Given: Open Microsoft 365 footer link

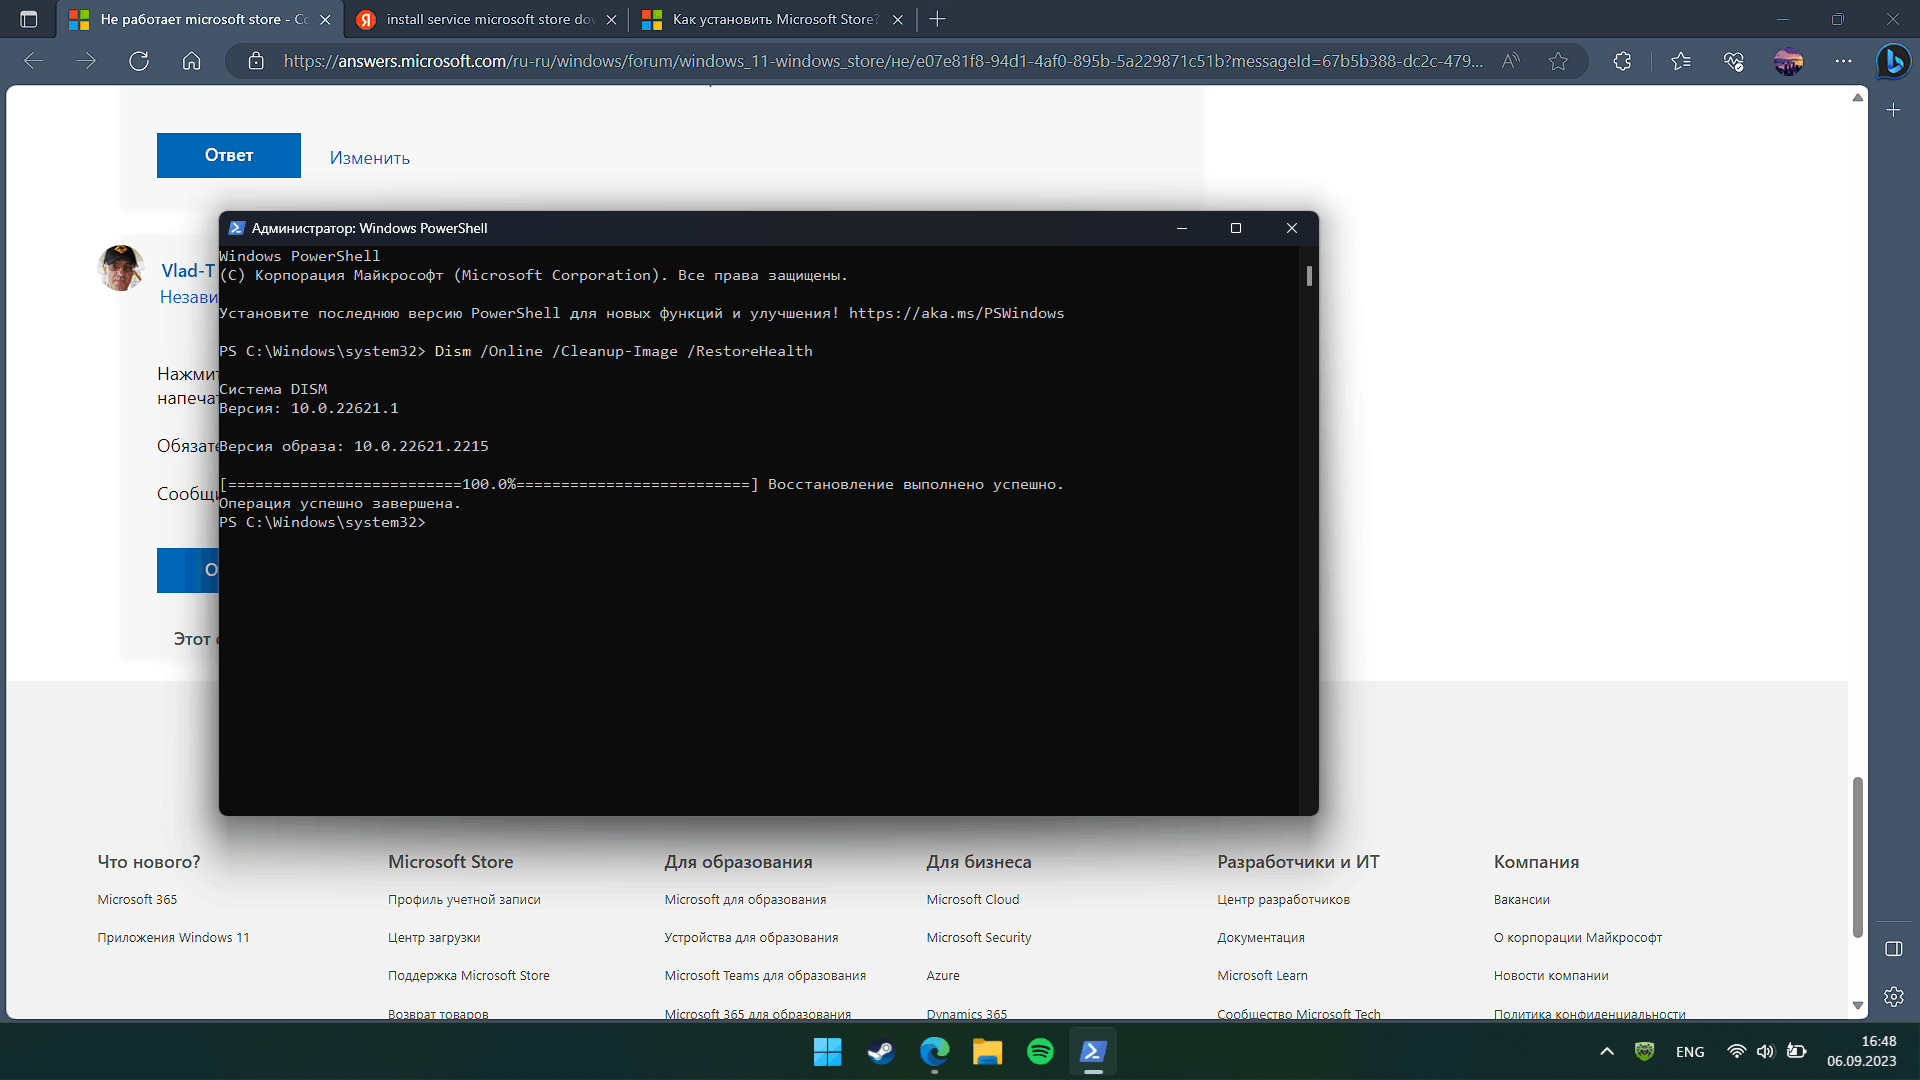Looking at the screenshot, I should coord(137,899).
